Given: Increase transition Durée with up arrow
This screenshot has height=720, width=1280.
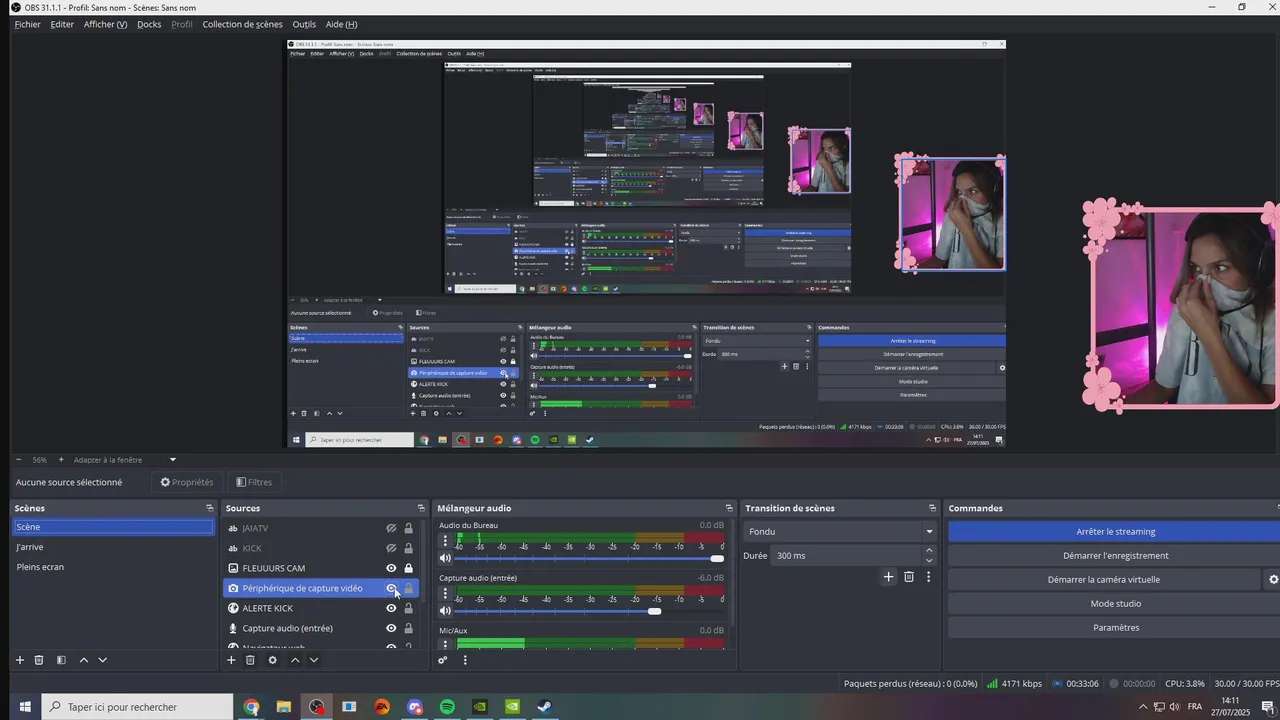Looking at the screenshot, I should click(x=929, y=550).
